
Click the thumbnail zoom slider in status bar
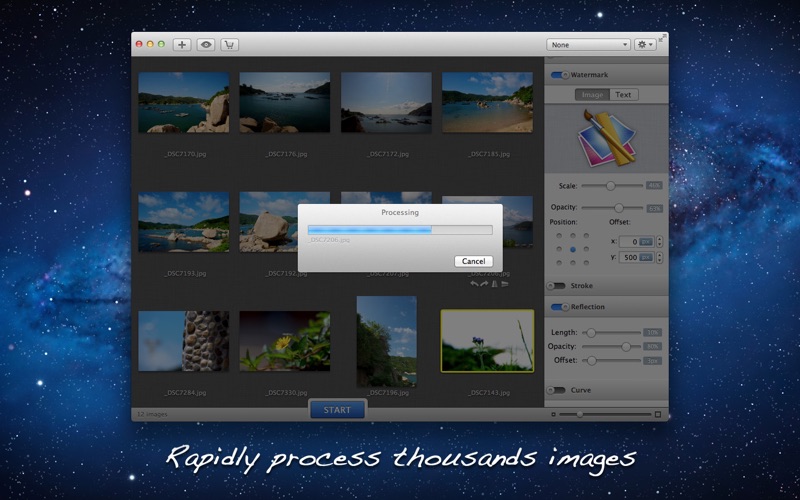point(605,414)
